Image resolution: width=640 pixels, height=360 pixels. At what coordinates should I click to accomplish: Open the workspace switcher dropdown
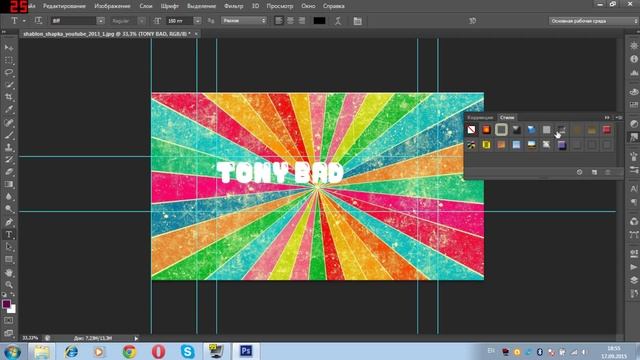coord(593,21)
